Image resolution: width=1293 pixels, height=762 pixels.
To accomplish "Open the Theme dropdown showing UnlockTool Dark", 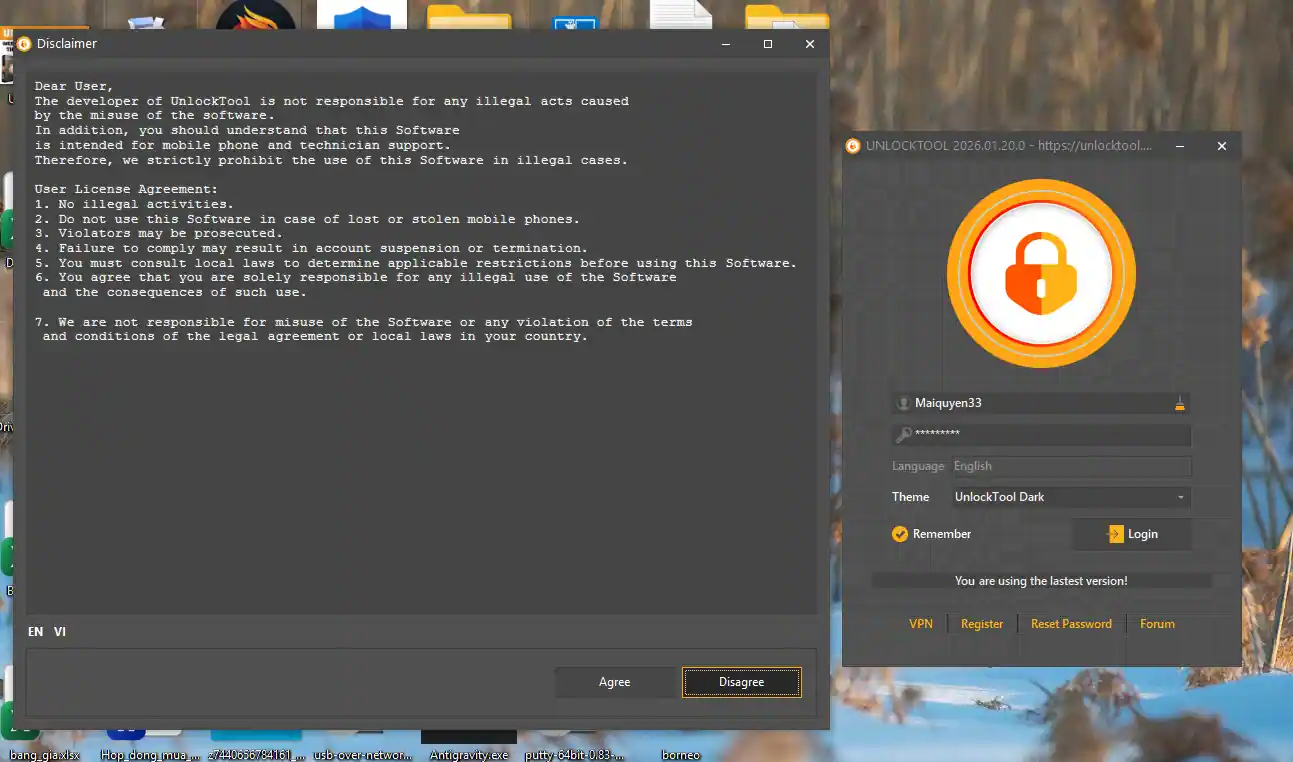I will point(1070,497).
